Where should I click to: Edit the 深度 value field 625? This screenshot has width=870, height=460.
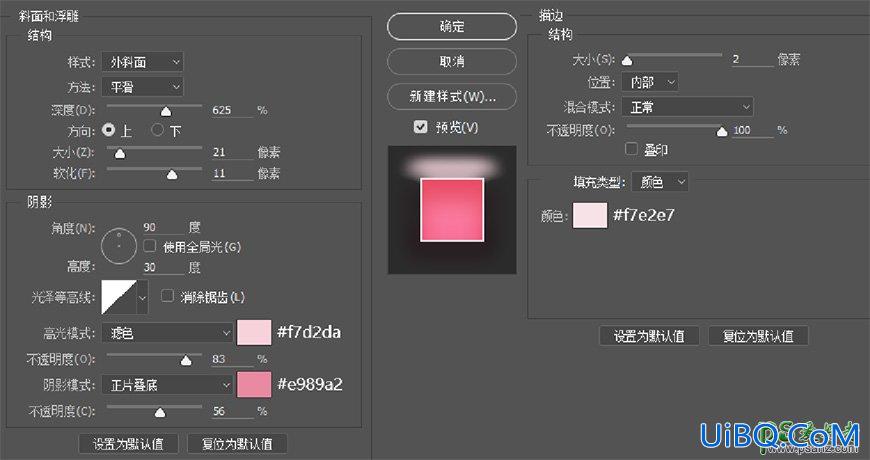coord(232,110)
